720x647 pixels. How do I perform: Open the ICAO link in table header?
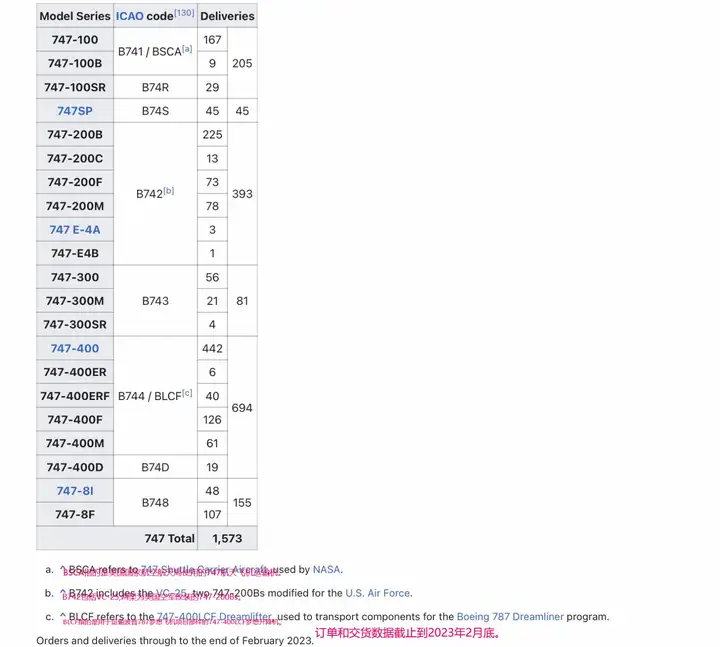[x=129, y=16]
